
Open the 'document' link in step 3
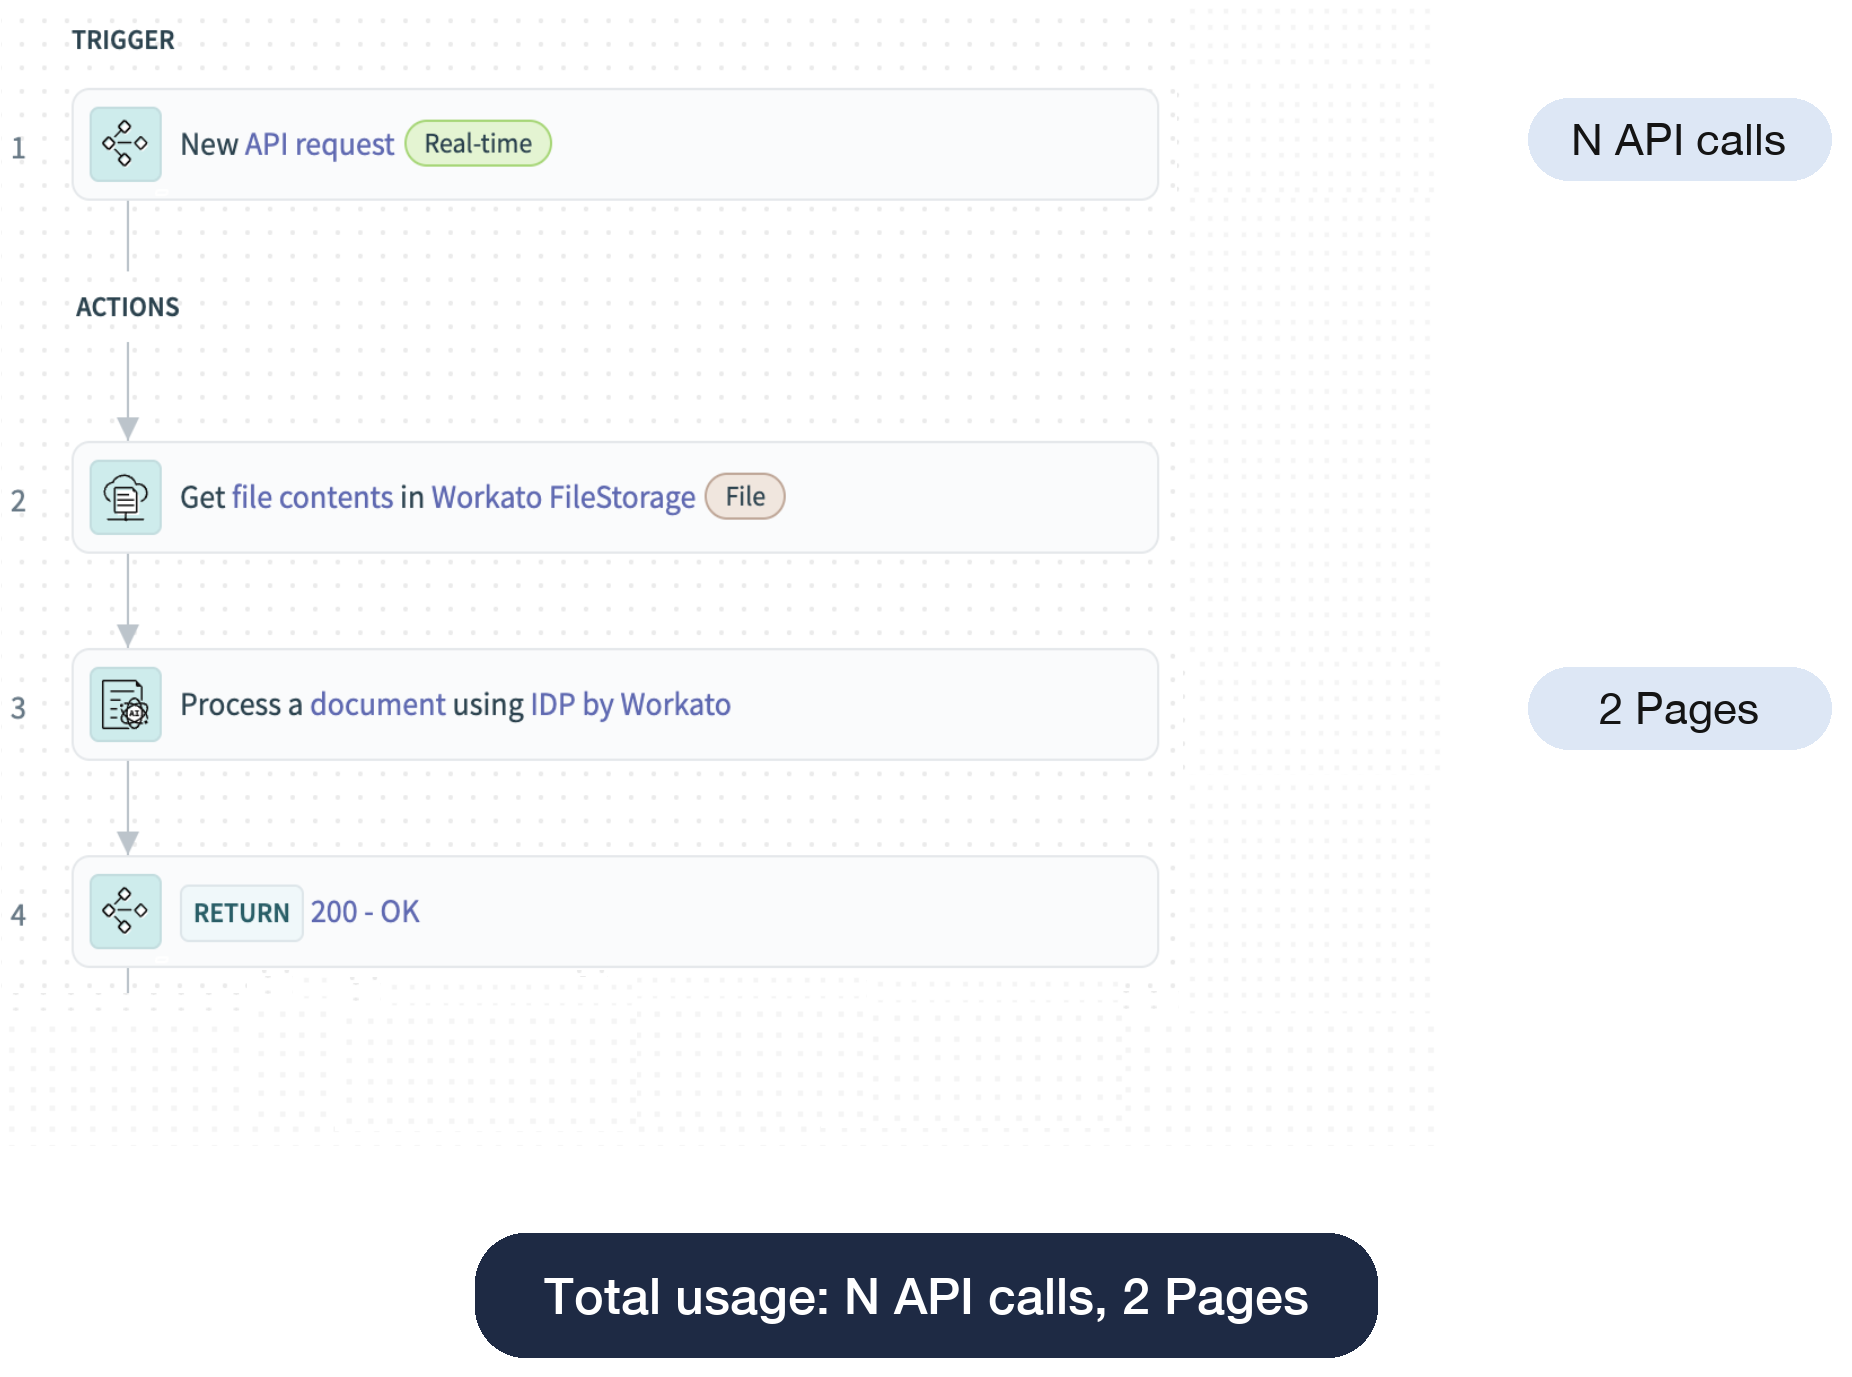(377, 704)
